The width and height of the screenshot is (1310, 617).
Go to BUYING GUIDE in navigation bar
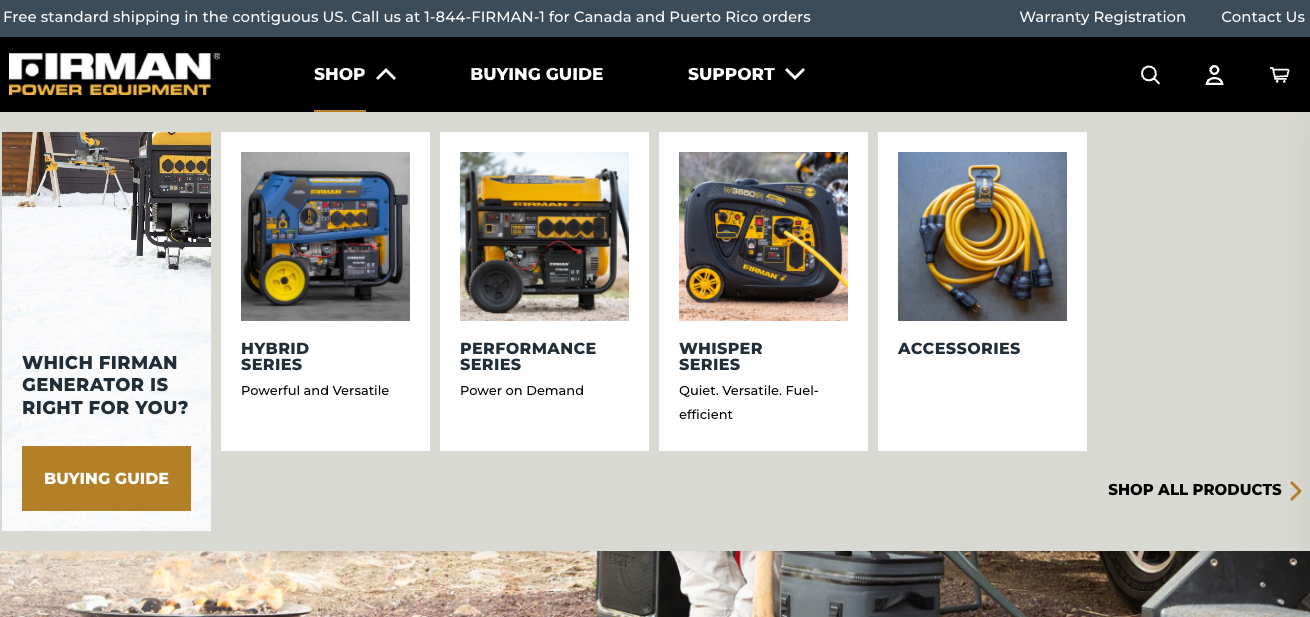click(x=537, y=74)
